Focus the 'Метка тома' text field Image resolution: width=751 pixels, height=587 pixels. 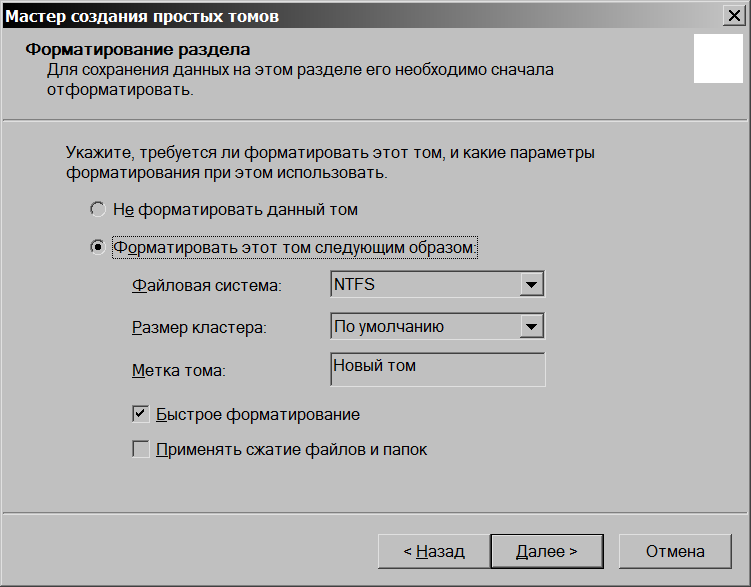[437, 369]
